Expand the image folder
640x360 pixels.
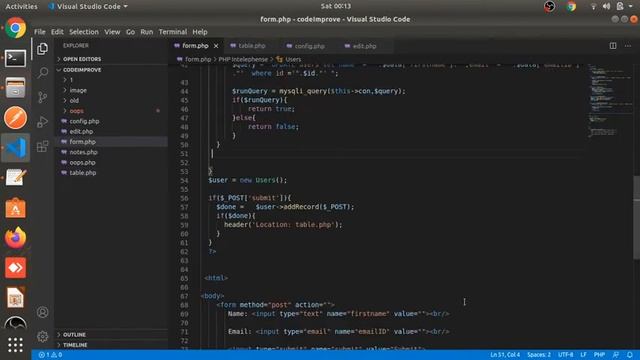pos(78,90)
